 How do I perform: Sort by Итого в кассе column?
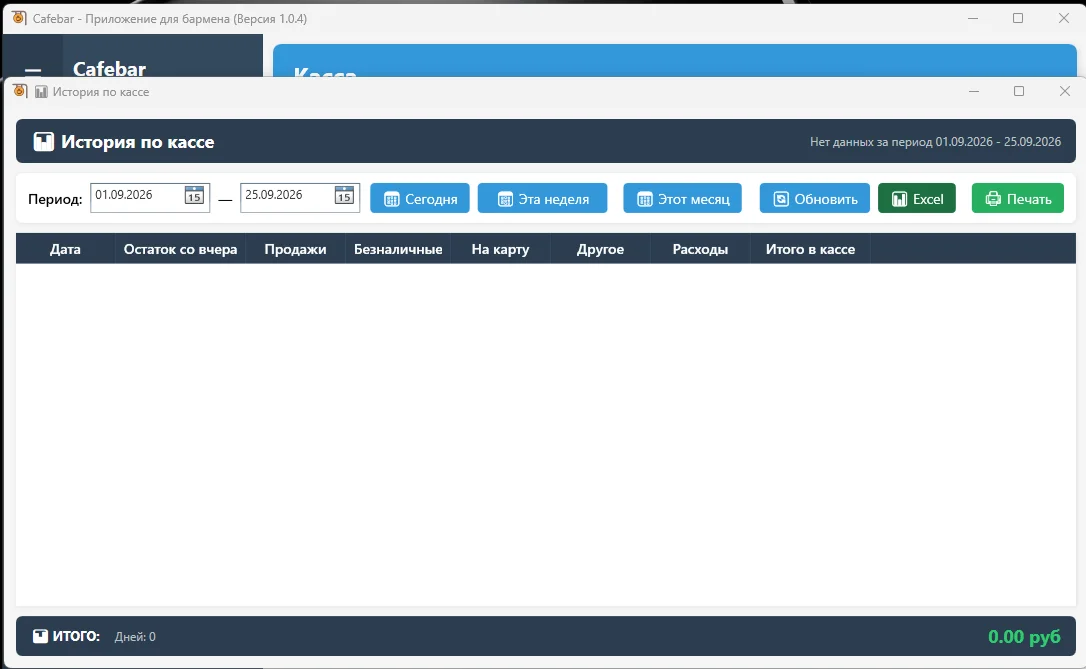pyautogui.click(x=810, y=249)
